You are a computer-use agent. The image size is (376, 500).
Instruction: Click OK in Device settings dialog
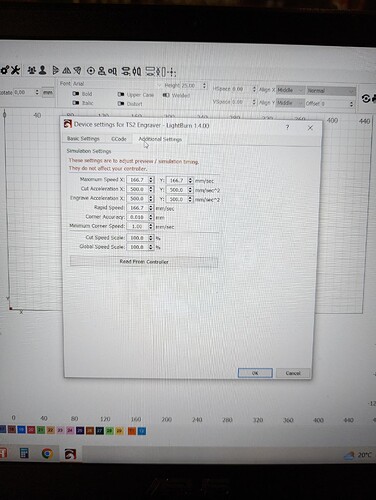[255, 373]
